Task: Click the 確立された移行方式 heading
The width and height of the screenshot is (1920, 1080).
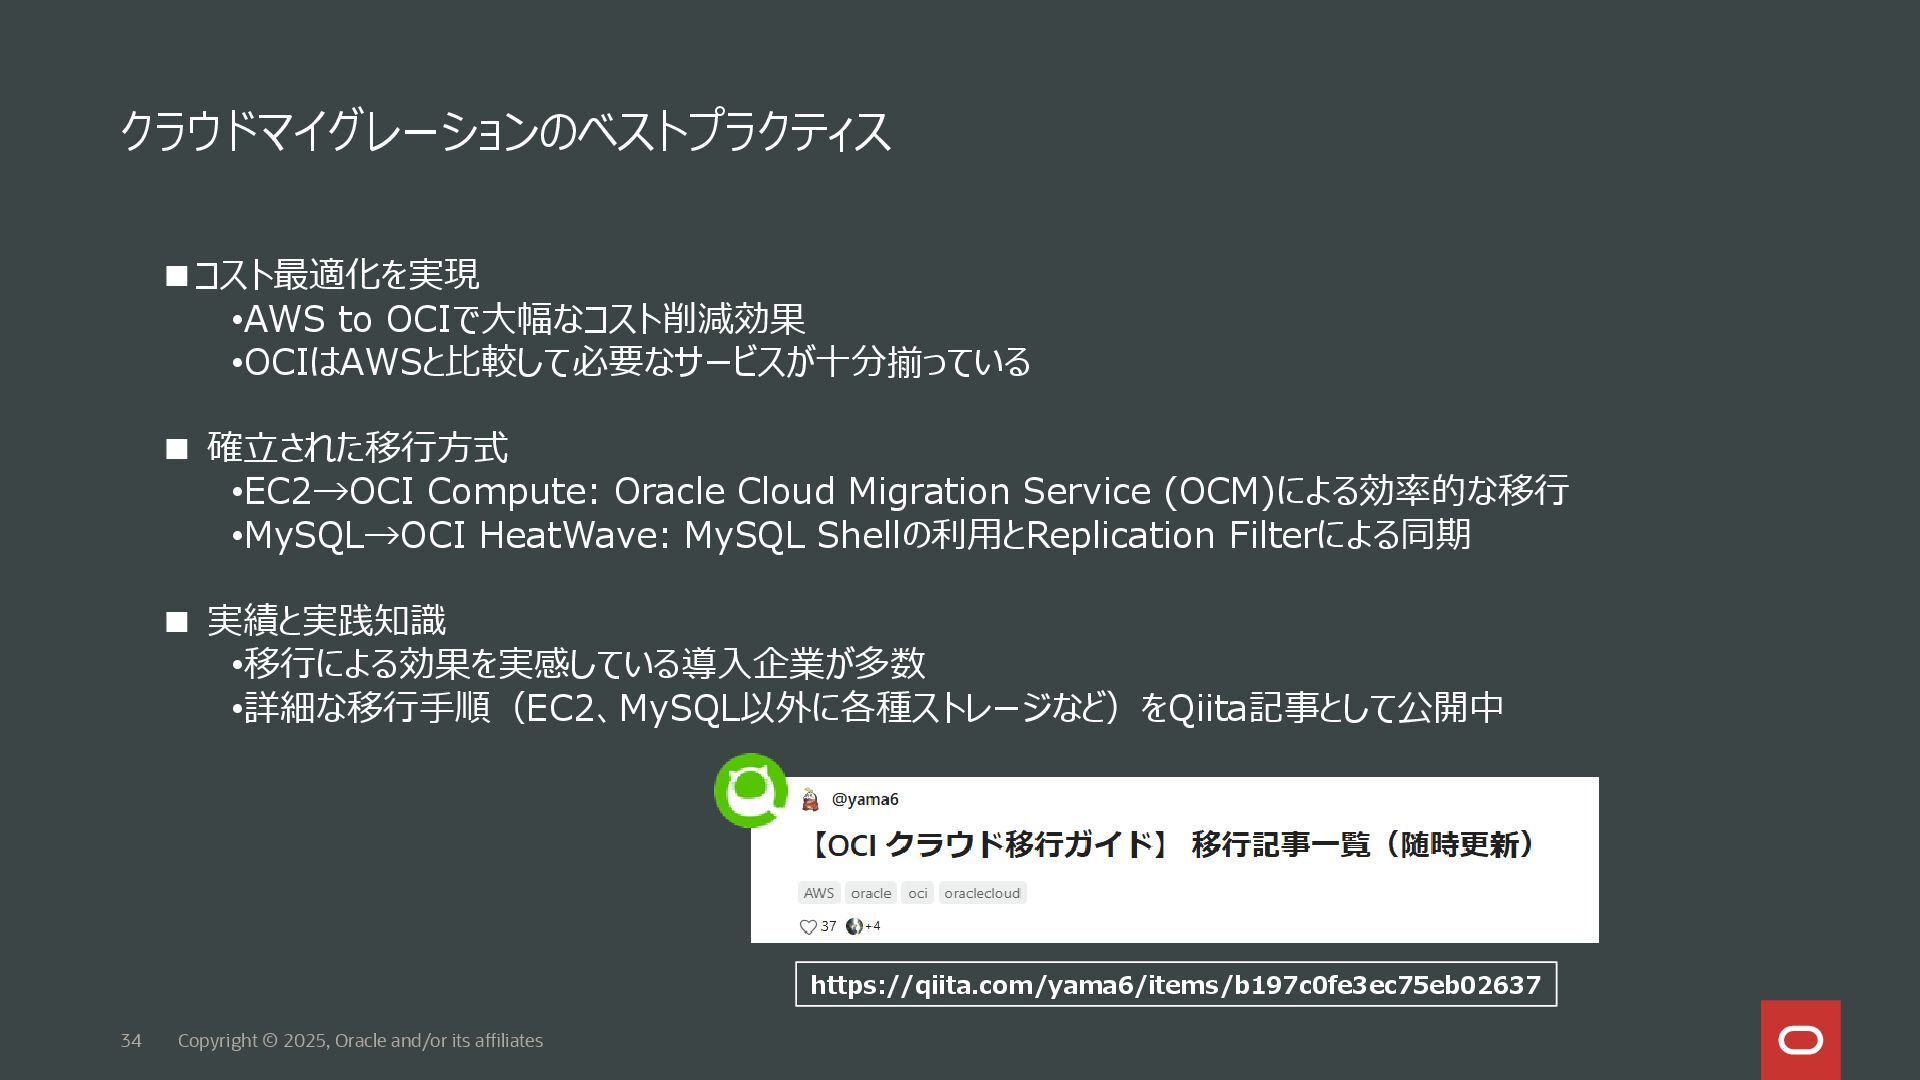Action: (x=357, y=448)
